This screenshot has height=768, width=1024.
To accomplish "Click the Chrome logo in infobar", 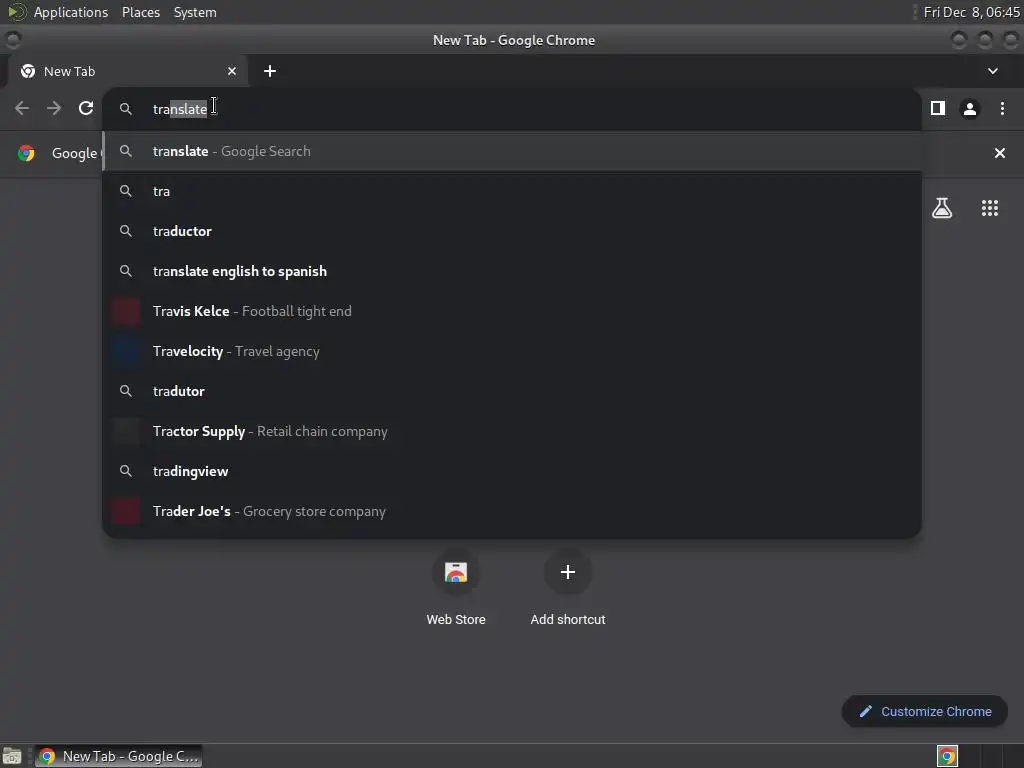I will point(26,153).
